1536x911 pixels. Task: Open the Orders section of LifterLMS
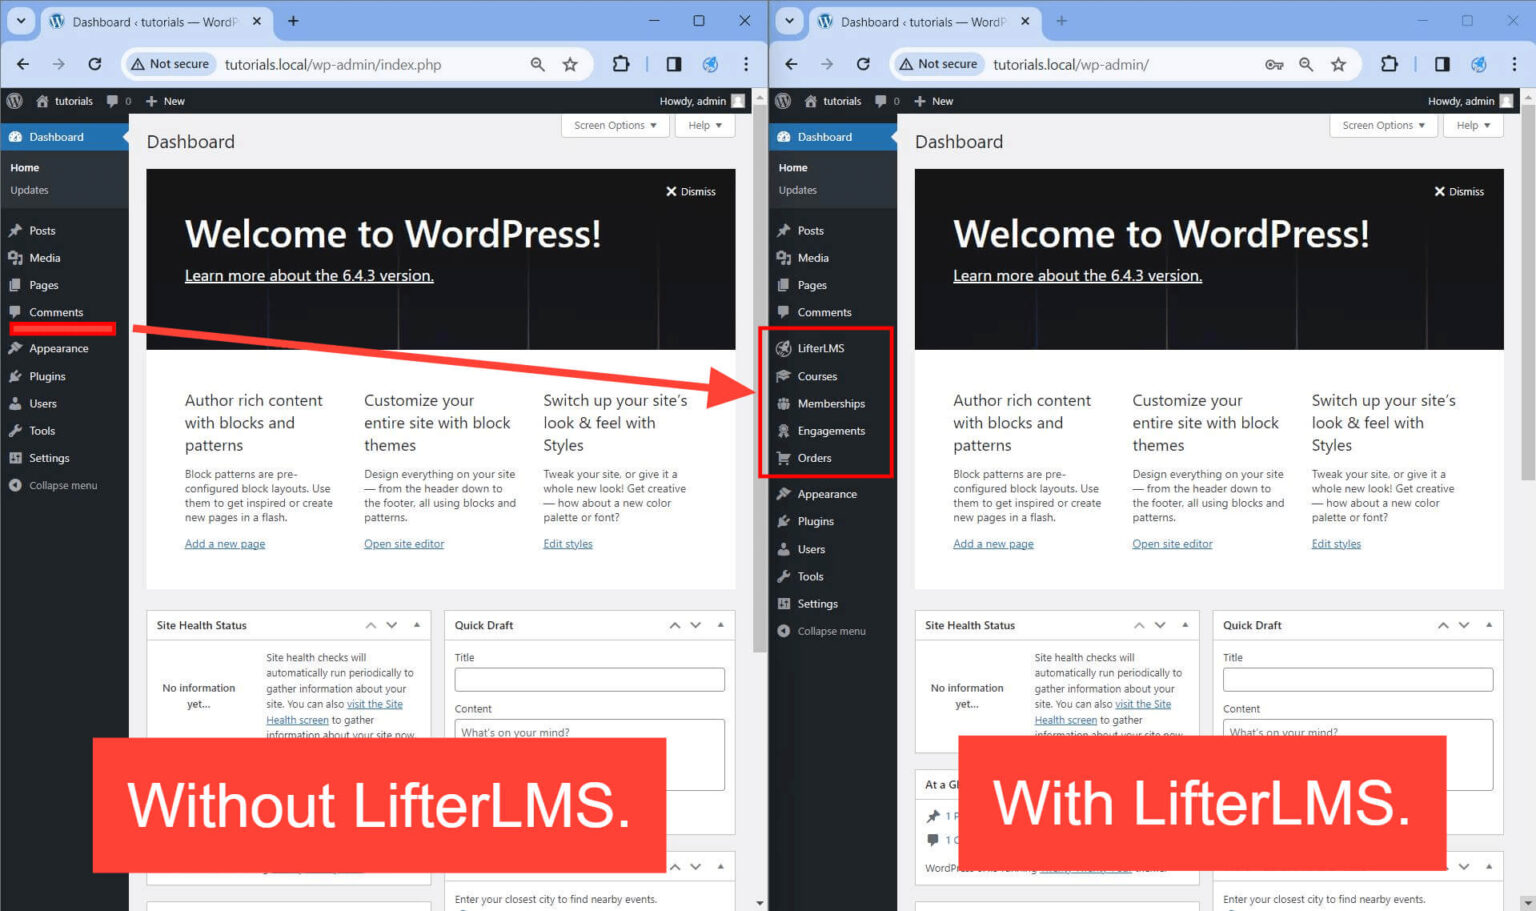point(816,458)
